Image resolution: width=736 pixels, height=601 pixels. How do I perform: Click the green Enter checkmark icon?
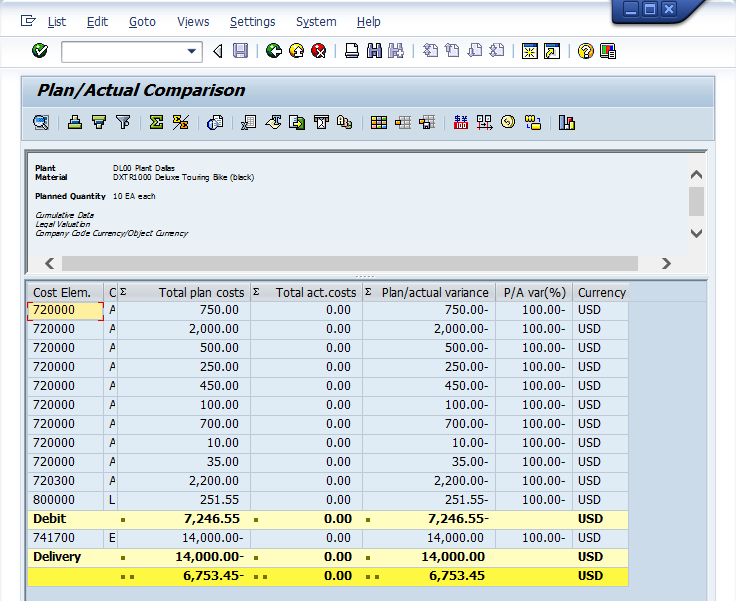(40, 50)
